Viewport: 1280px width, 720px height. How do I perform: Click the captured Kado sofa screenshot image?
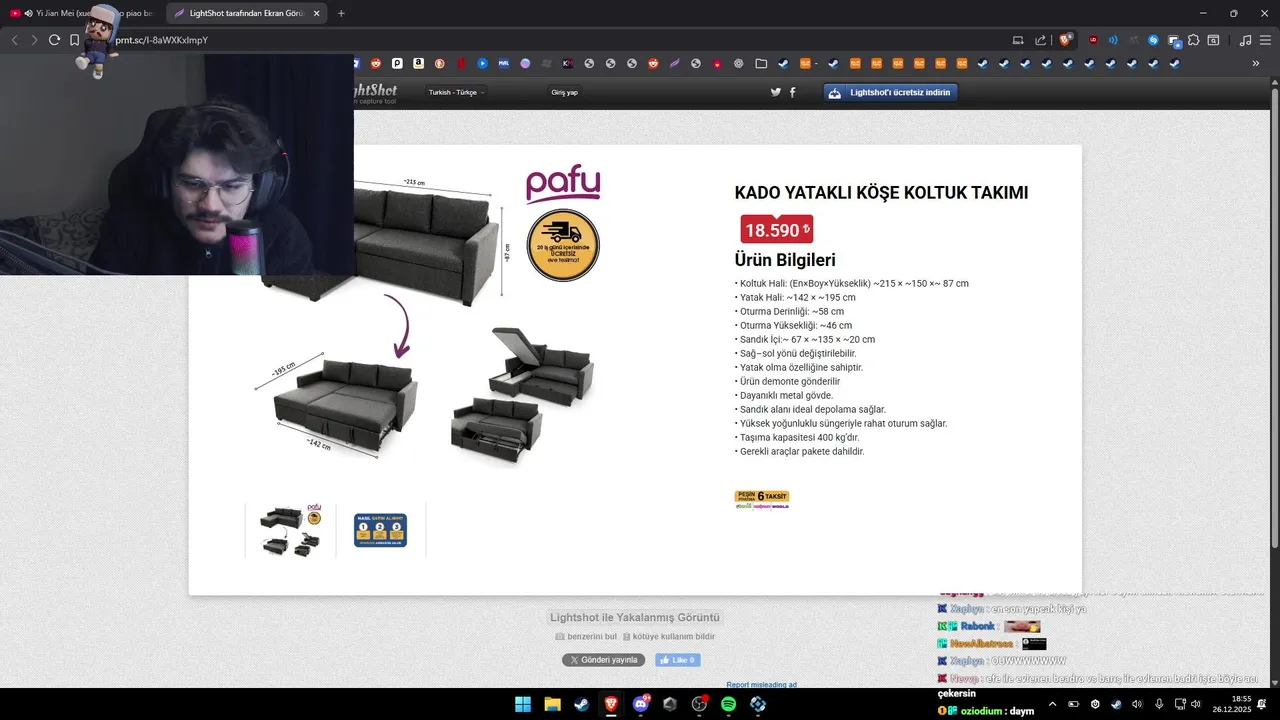tap(635, 370)
